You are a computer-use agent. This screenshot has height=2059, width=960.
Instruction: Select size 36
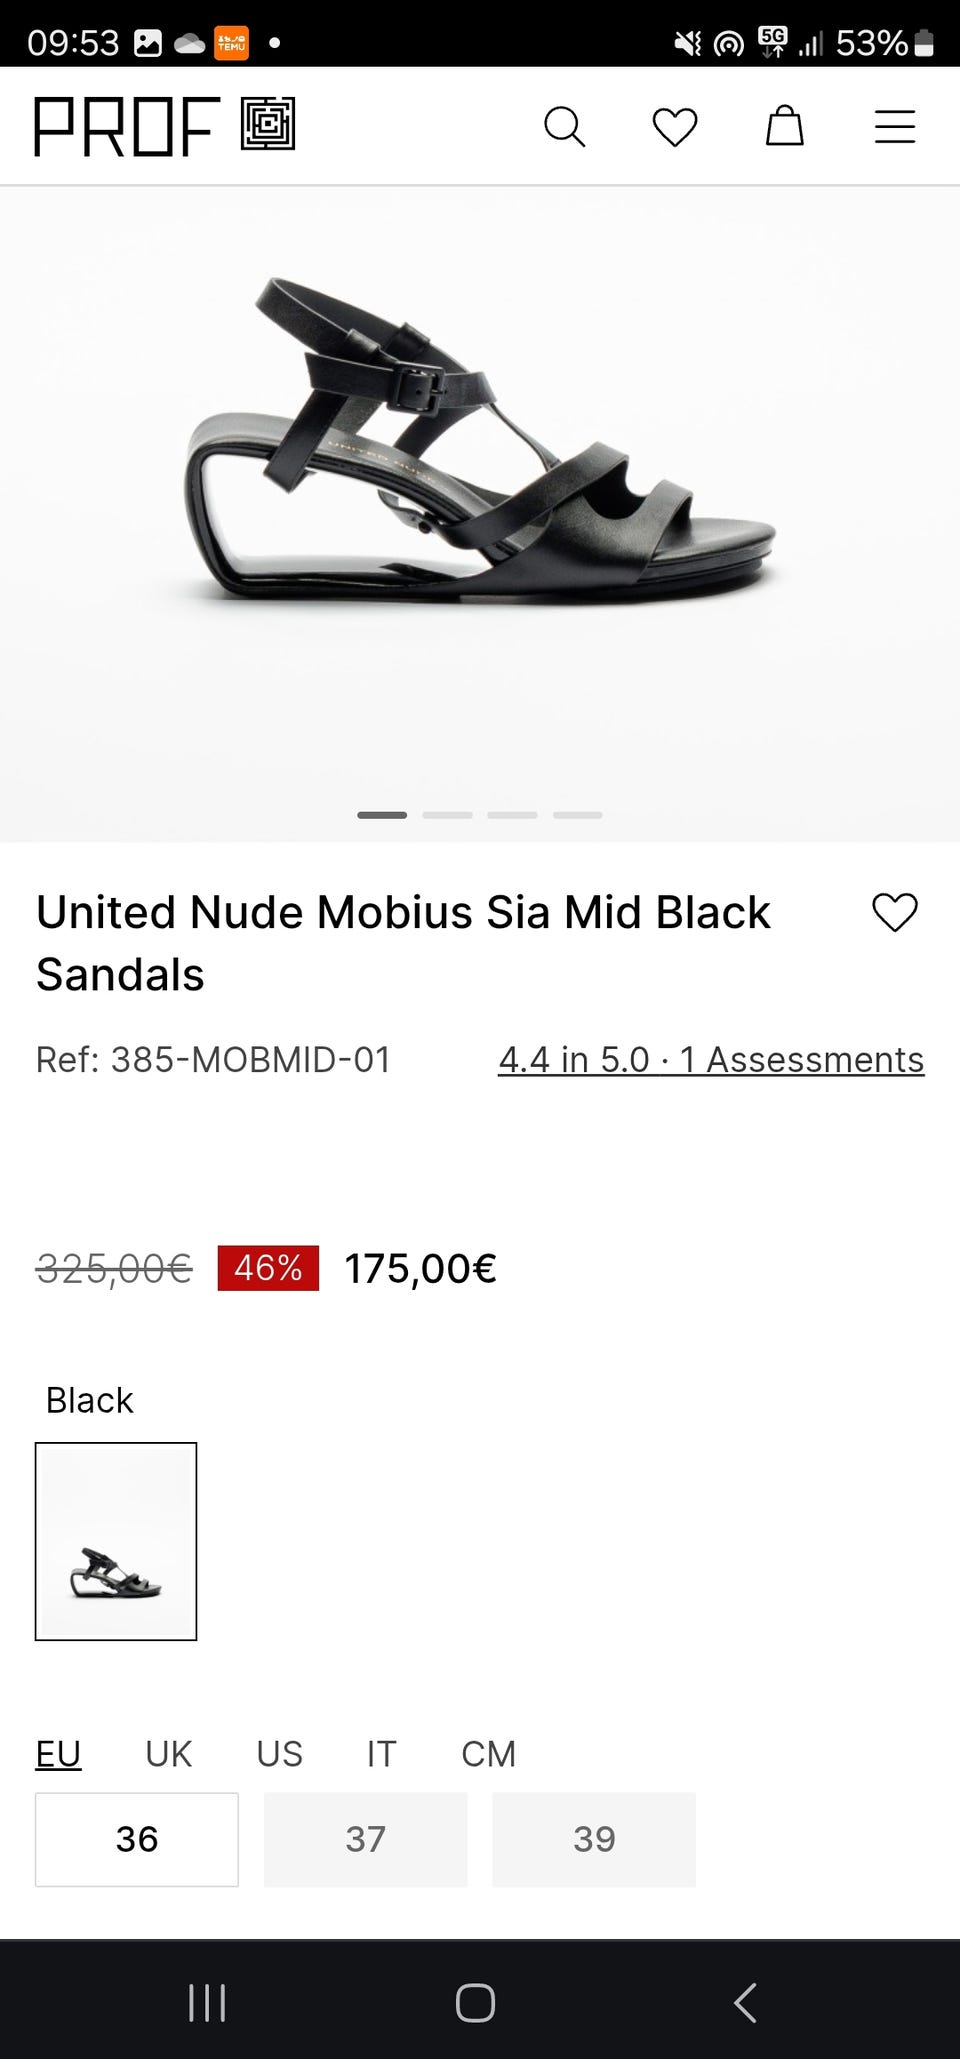click(x=137, y=1839)
